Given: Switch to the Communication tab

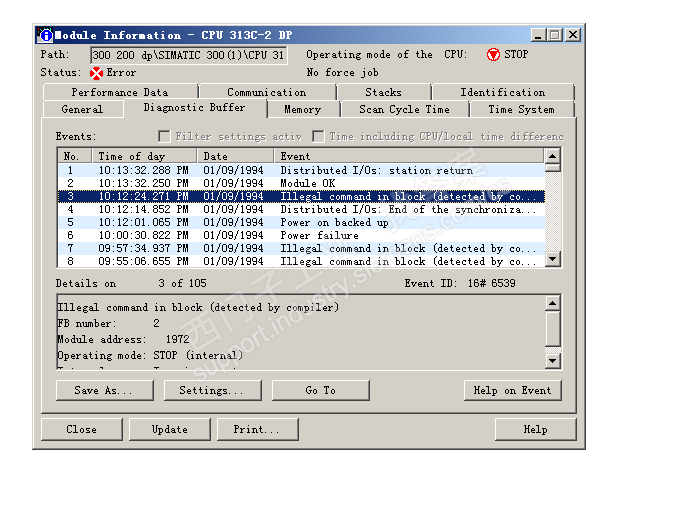Looking at the screenshot, I should 267,92.
